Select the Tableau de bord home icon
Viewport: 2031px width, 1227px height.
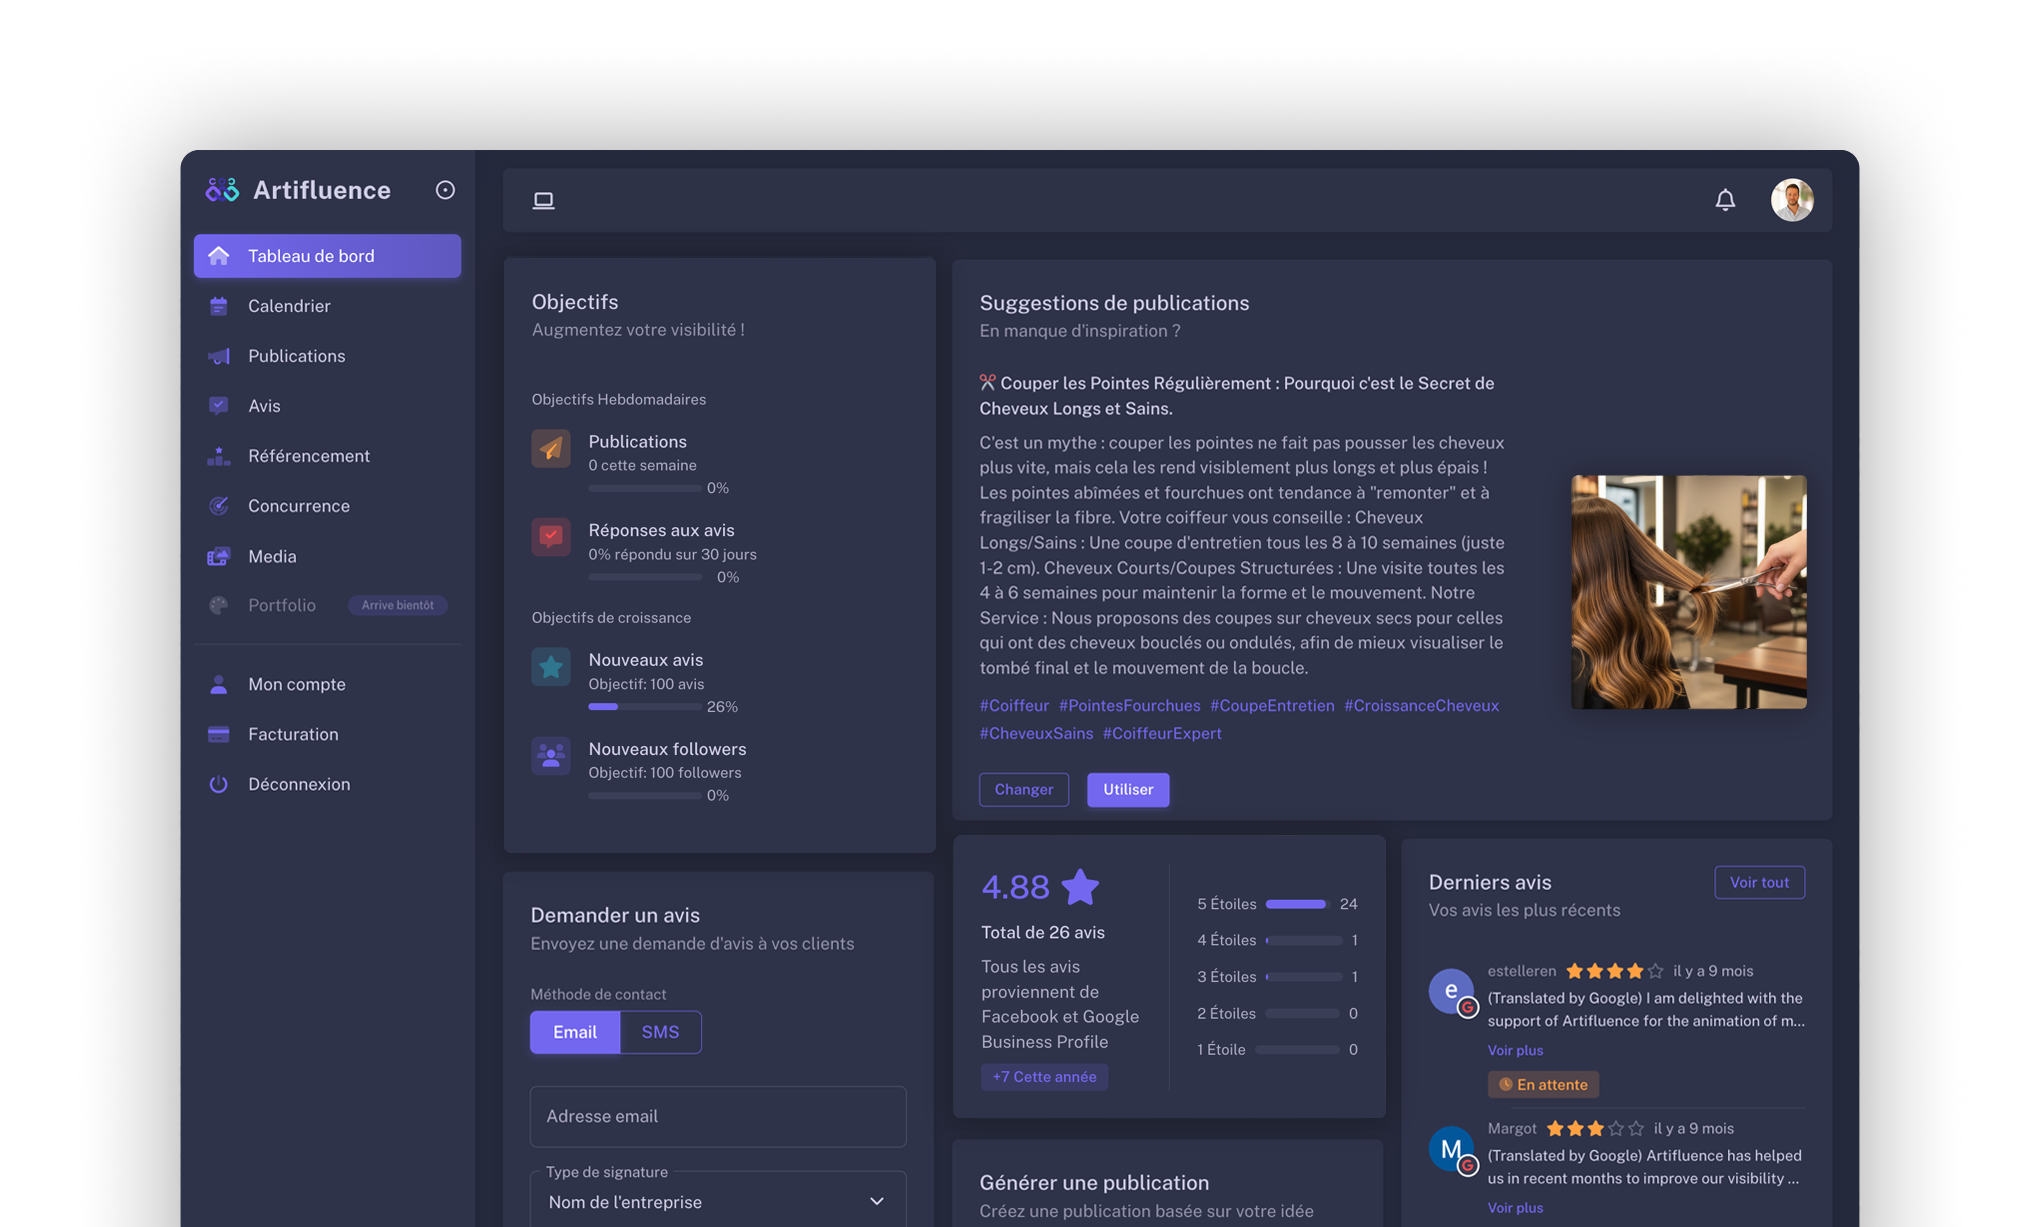point(219,255)
